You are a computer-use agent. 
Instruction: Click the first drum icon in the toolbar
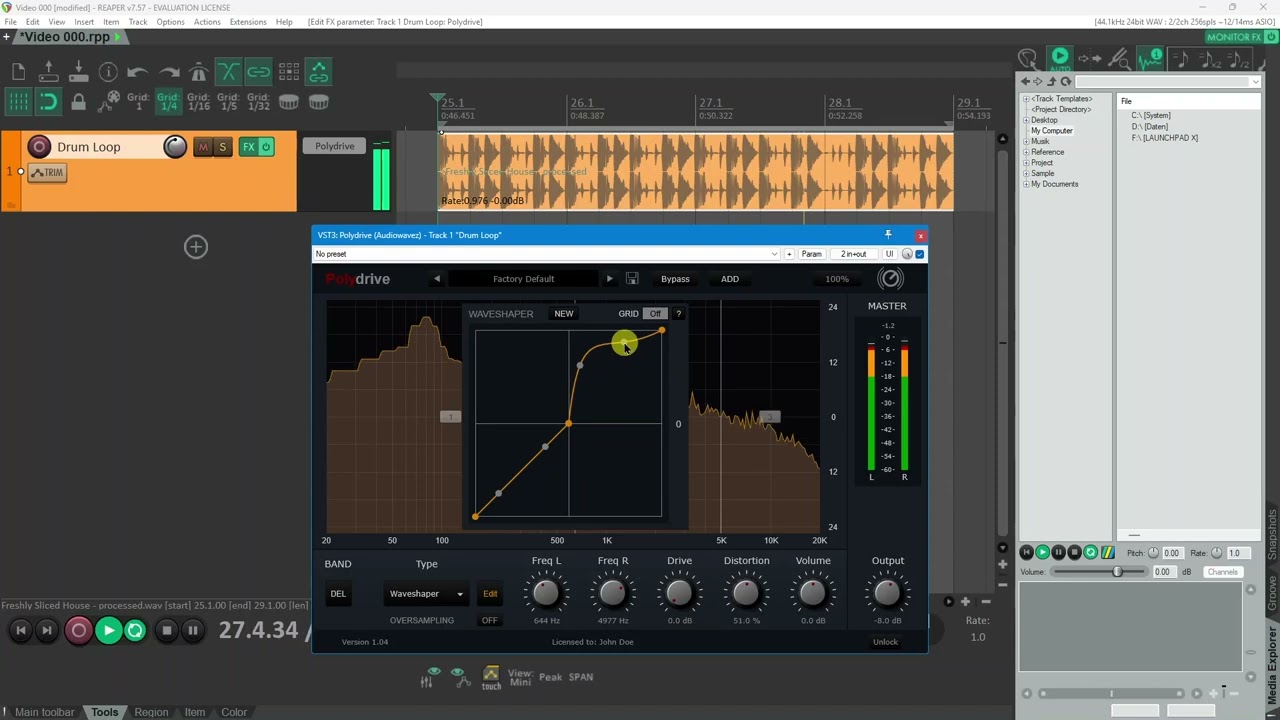pos(289,101)
